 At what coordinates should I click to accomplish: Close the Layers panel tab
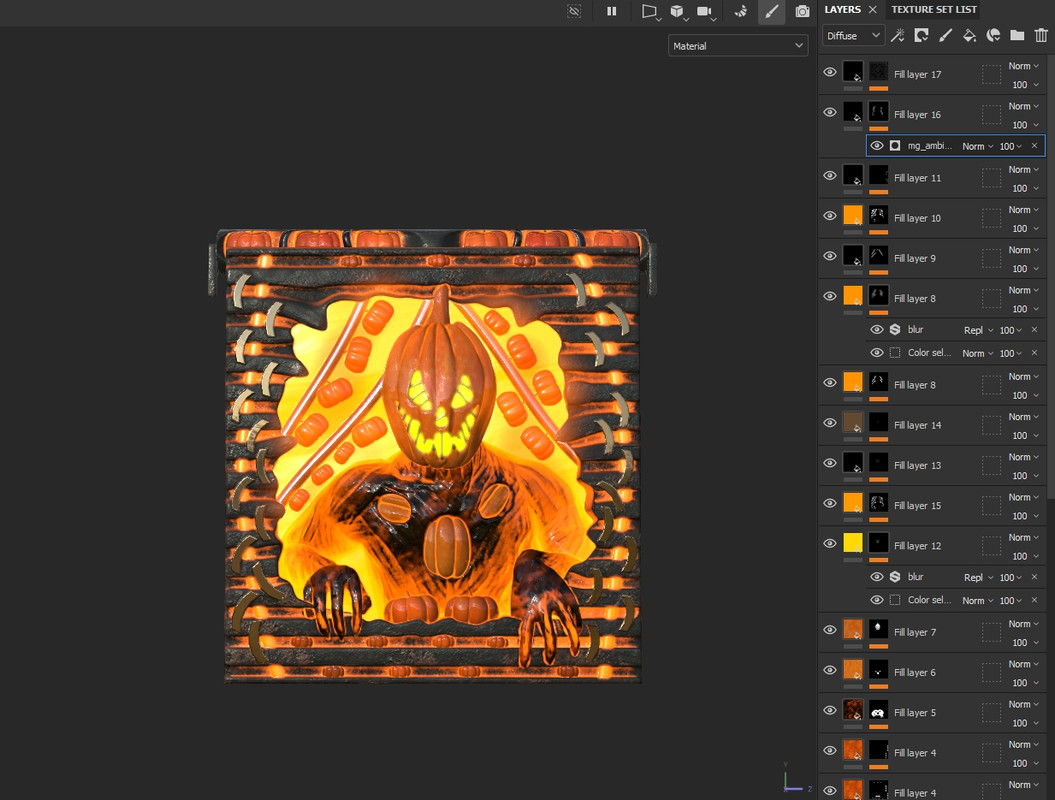pyautogui.click(x=873, y=9)
